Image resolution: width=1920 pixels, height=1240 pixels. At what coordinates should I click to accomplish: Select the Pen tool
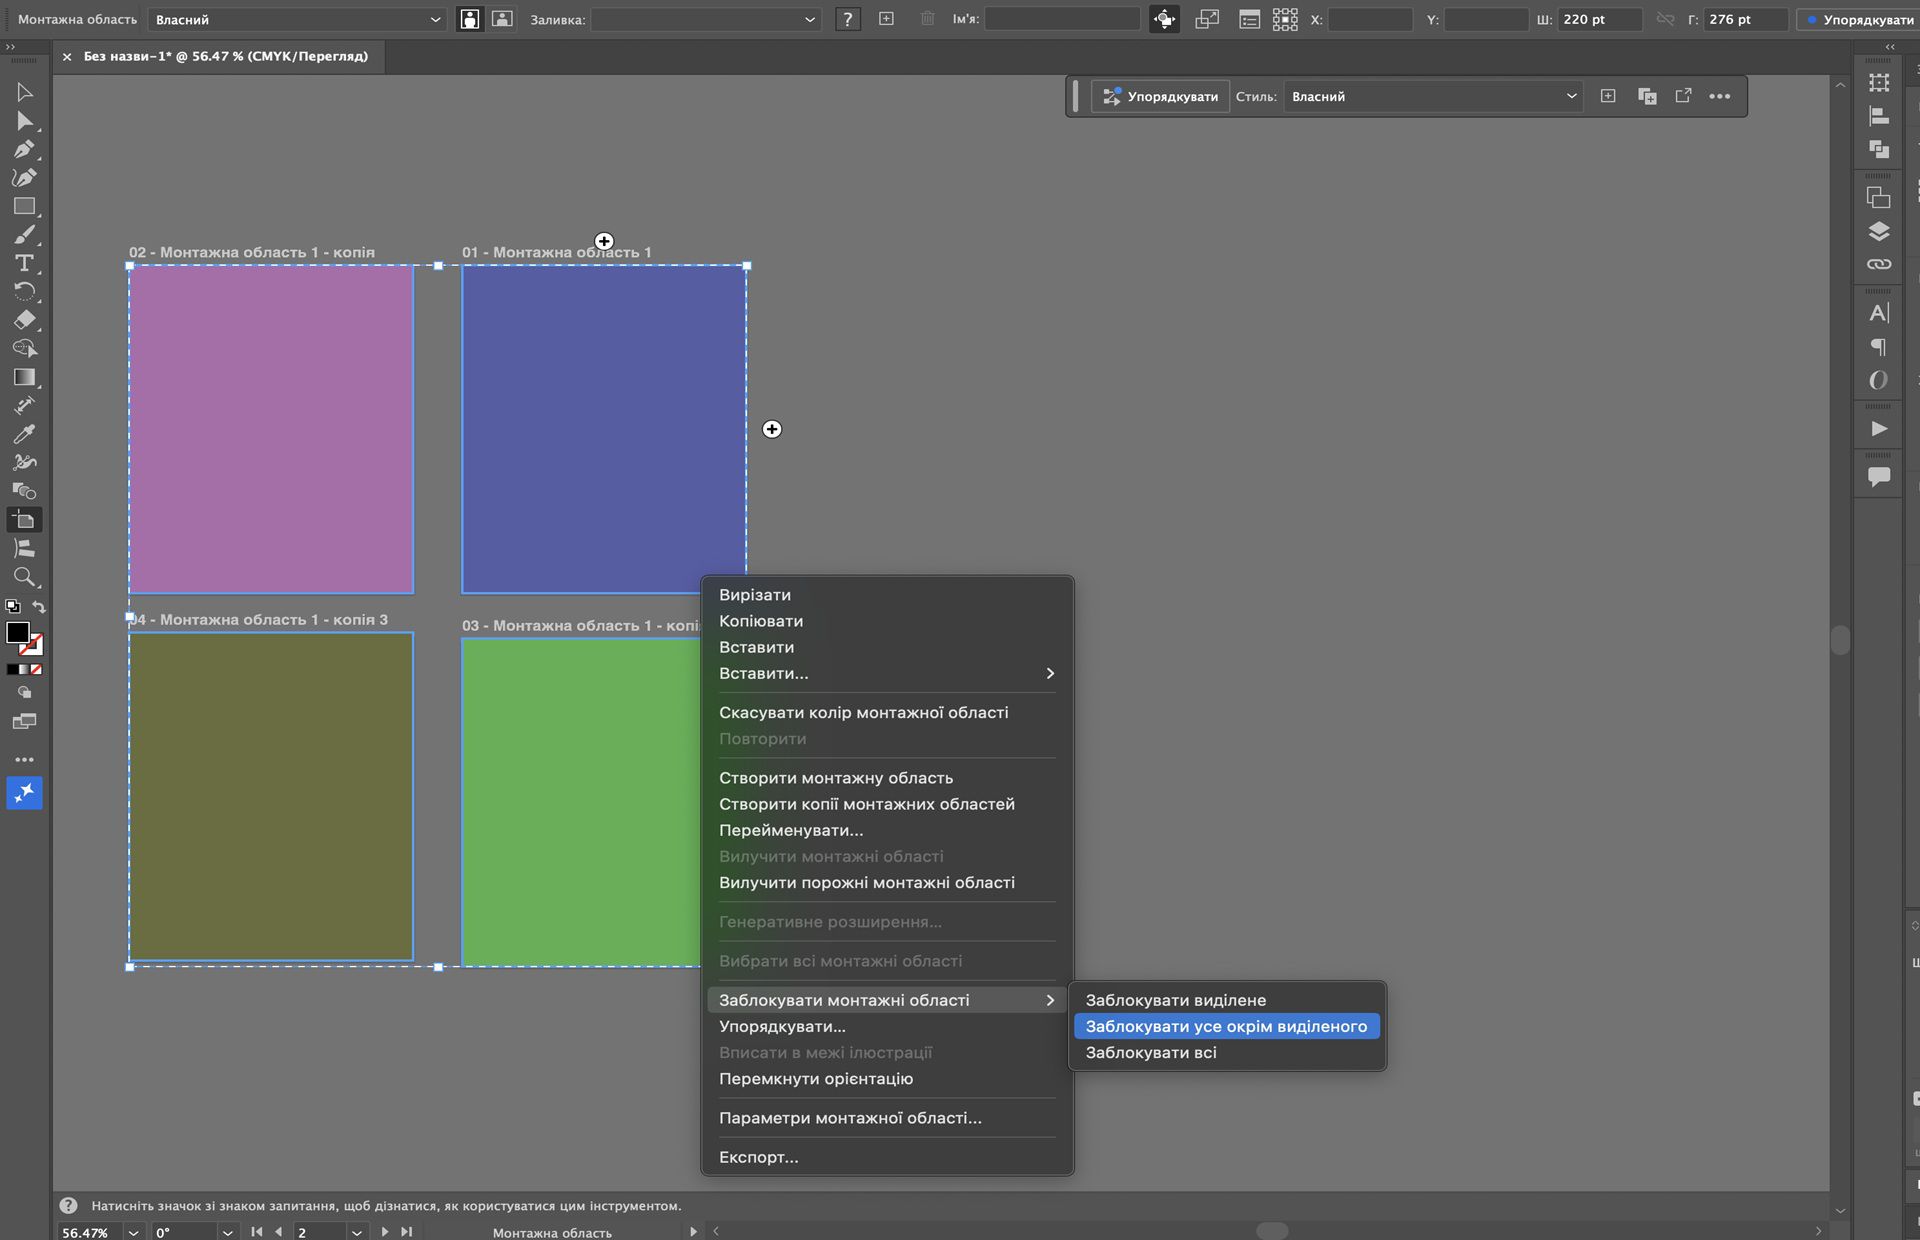point(24,149)
